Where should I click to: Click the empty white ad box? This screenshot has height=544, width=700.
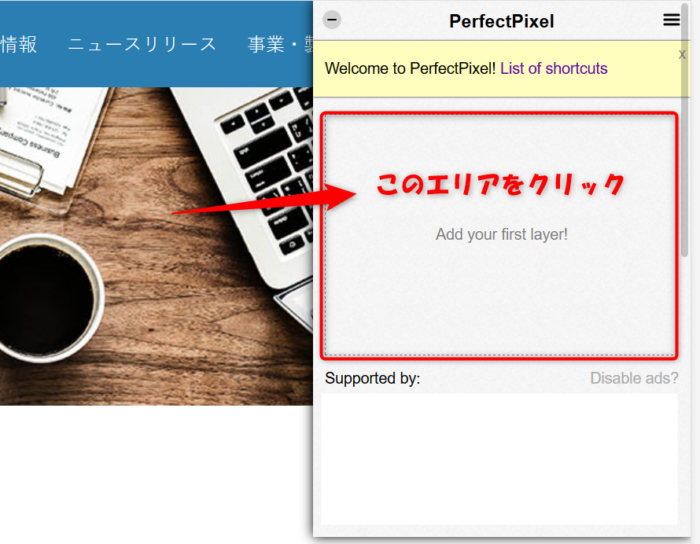click(x=498, y=458)
